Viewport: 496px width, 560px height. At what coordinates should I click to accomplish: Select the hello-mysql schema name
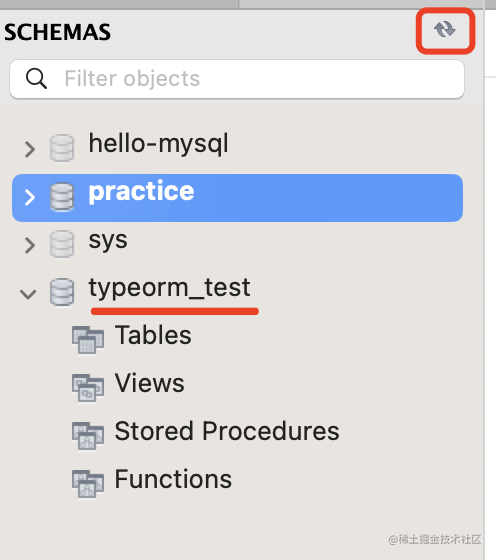[x=159, y=144]
